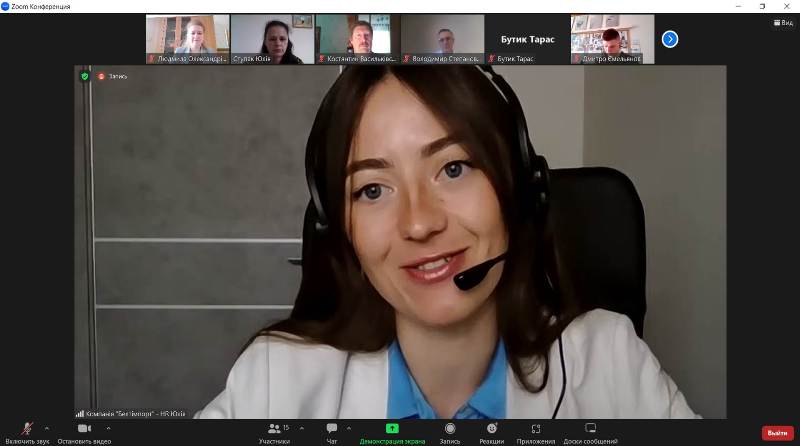Open Доски сообщений whiteboards
This screenshot has width=800, height=446.
point(590,433)
